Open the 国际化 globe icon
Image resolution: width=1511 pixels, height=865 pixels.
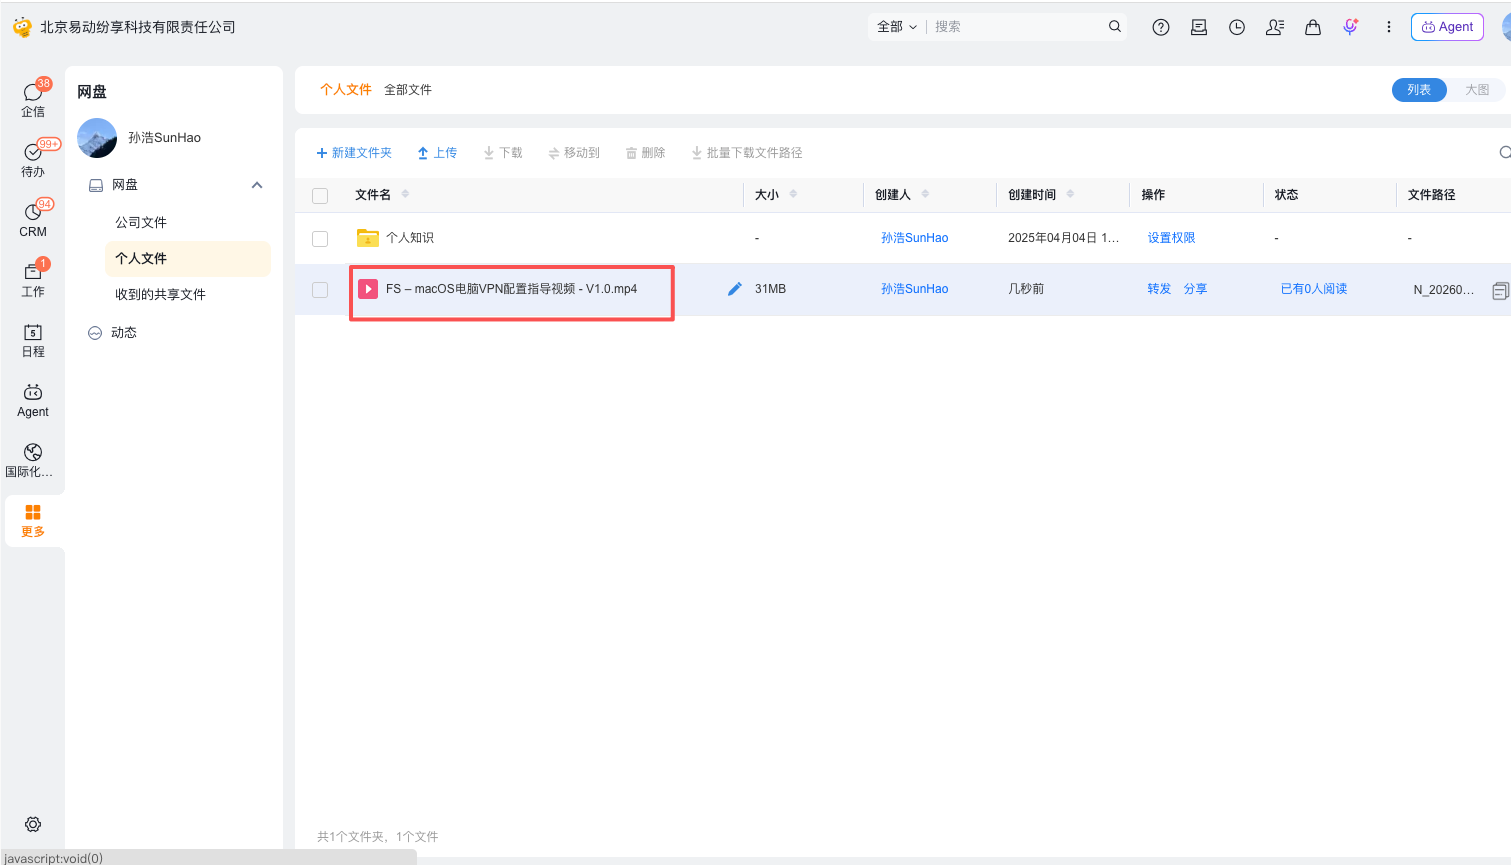[x=33, y=452]
